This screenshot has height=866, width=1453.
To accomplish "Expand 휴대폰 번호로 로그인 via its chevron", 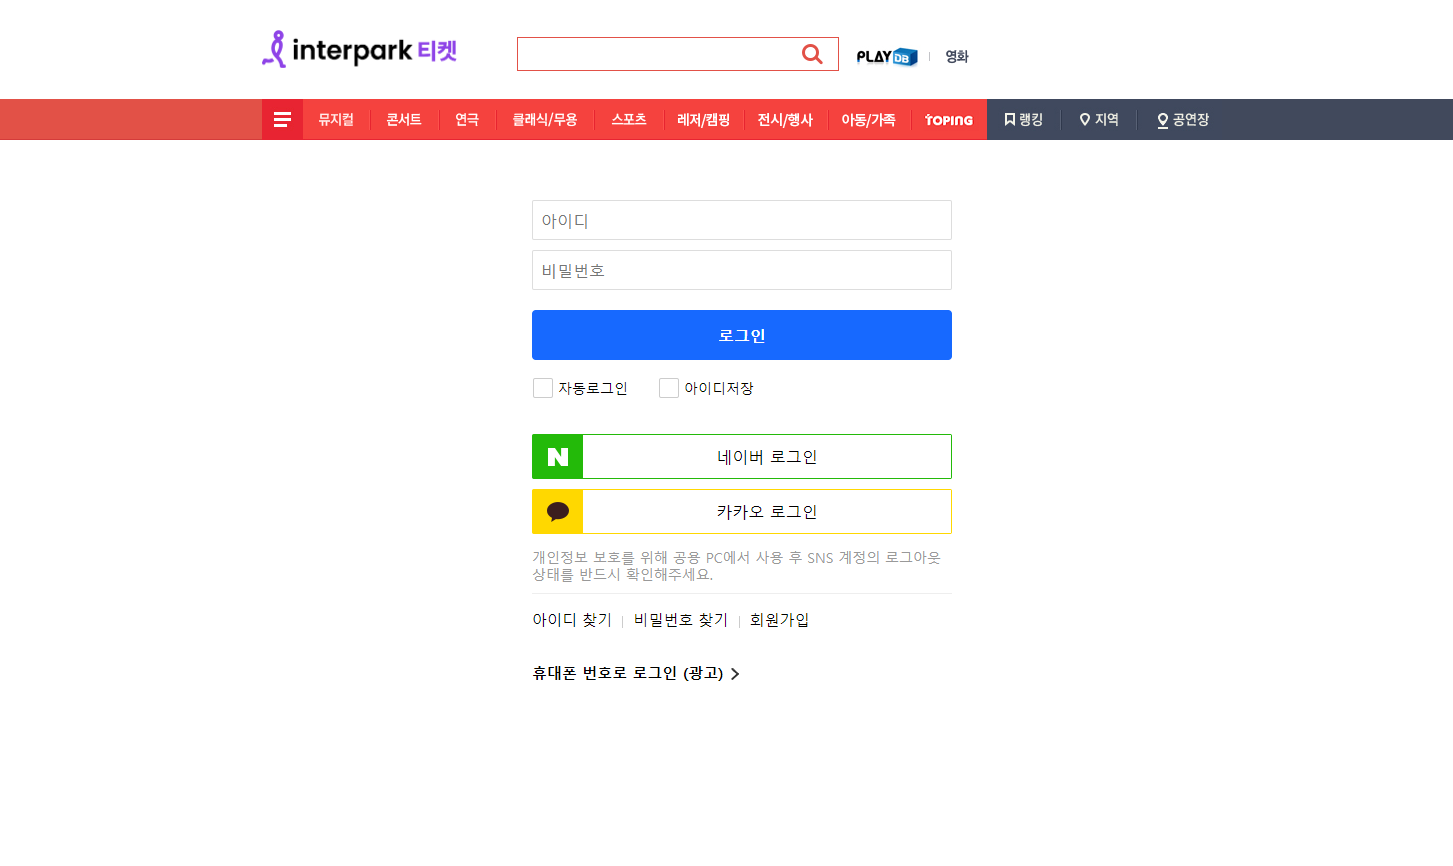I will coord(736,674).
